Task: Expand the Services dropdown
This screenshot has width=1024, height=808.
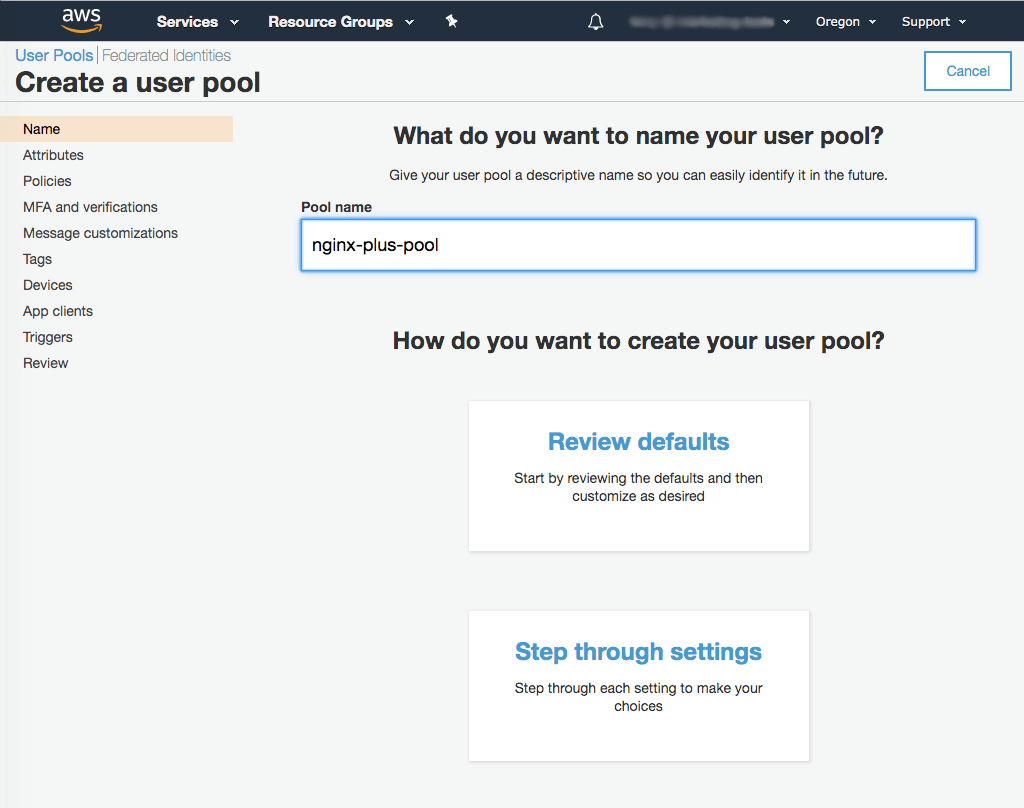Action: click(x=197, y=21)
